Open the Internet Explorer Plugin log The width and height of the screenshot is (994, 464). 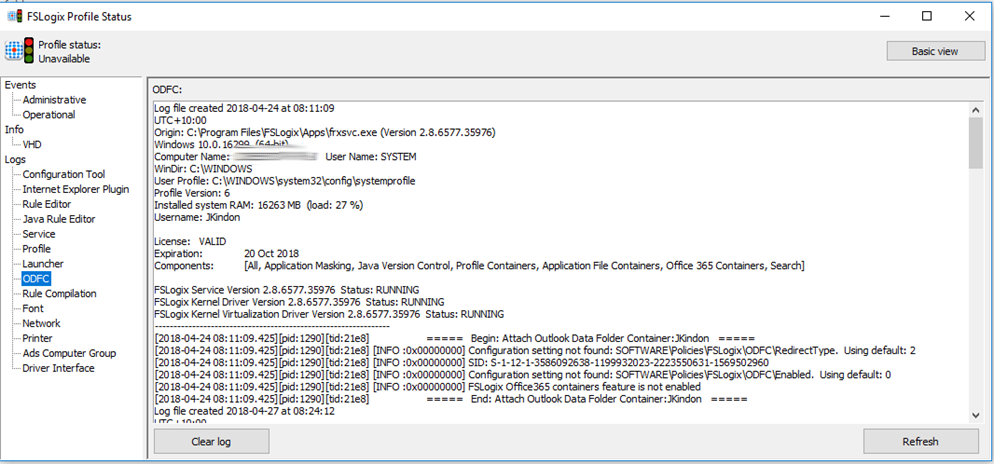coord(75,189)
